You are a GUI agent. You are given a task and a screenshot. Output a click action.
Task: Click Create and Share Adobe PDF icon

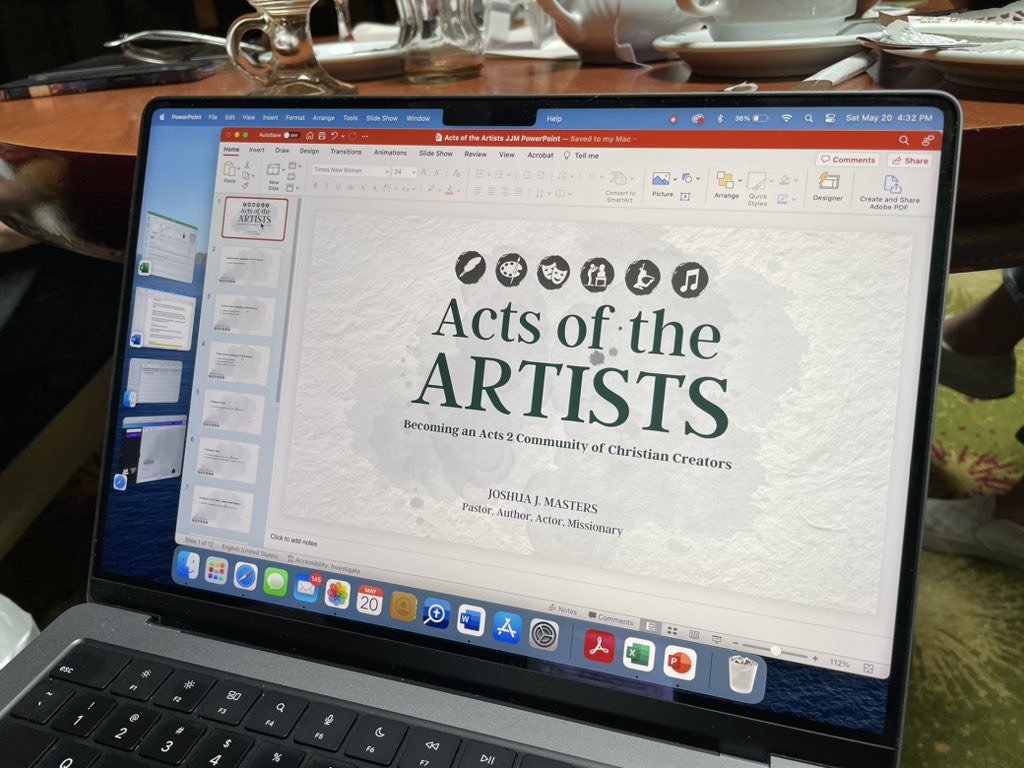pyautogui.click(x=891, y=184)
